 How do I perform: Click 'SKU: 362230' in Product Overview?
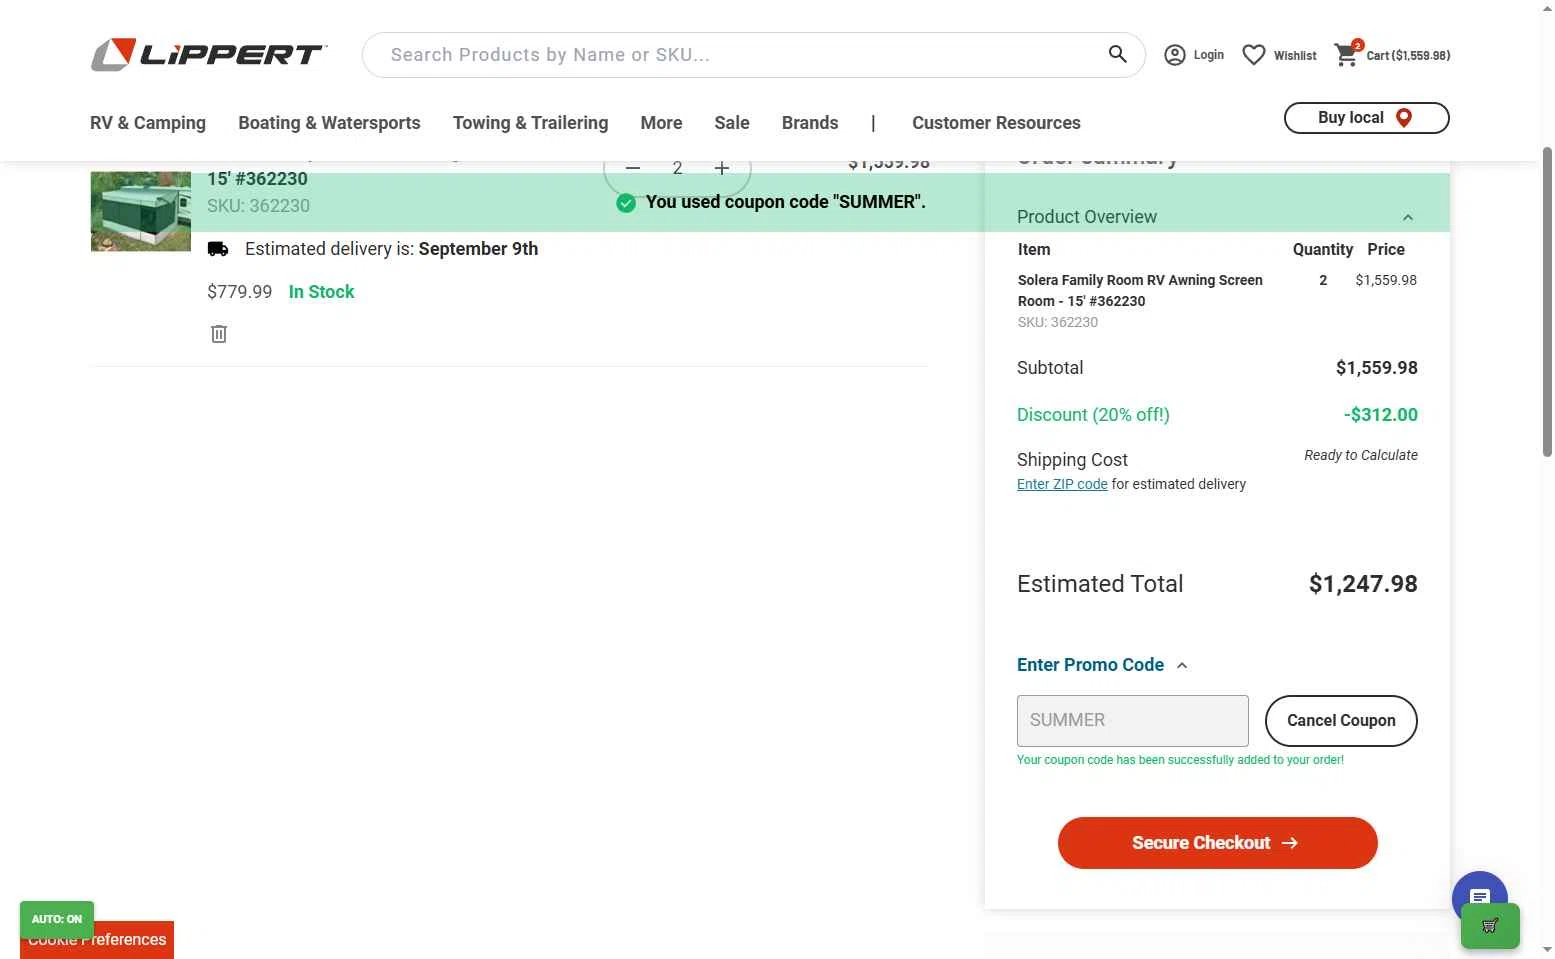tap(1057, 322)
